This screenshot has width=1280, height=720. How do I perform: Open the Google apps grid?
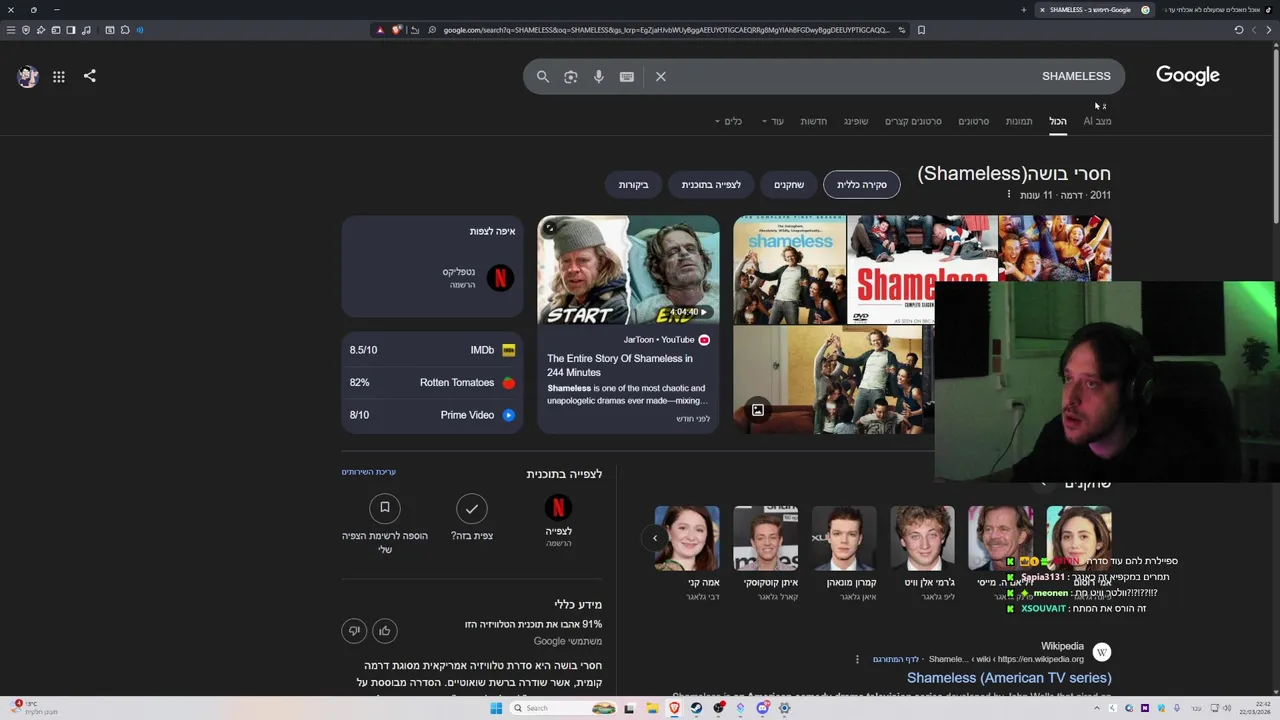59,76
